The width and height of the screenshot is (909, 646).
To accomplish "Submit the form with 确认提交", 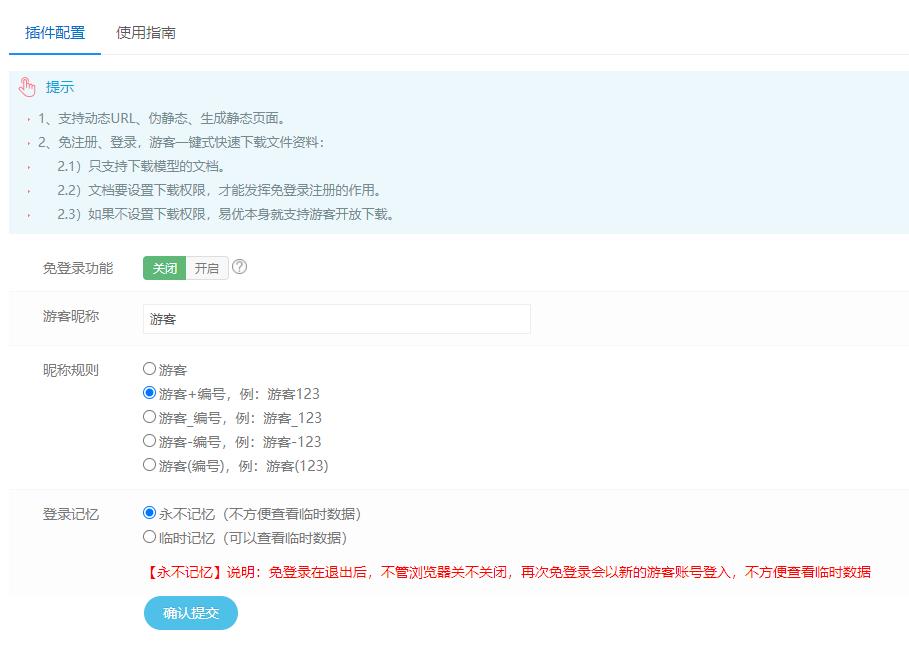I will click(191, 613).
